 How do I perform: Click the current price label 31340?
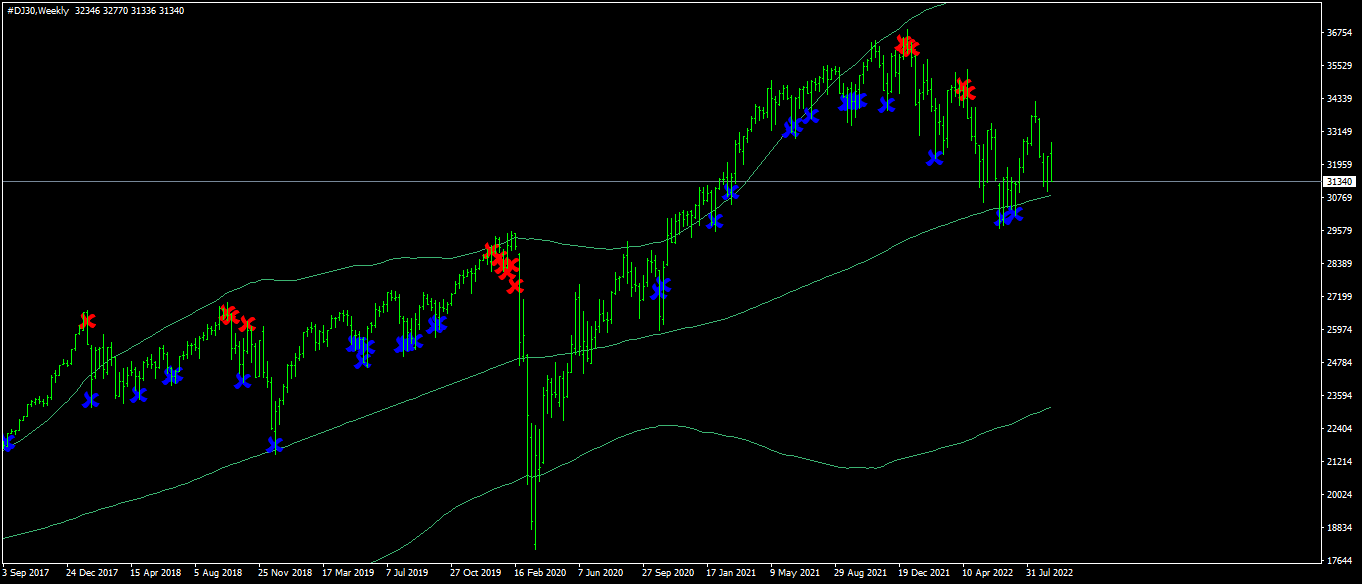click(1339, 181)
